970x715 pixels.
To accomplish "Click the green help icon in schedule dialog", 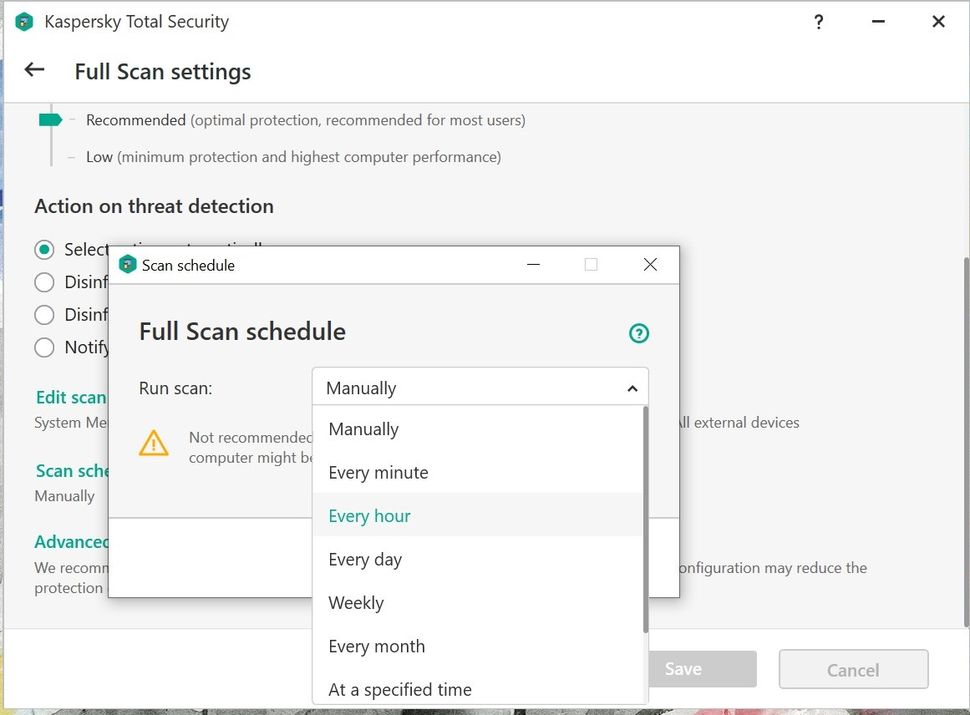I will tap(639, 333).
